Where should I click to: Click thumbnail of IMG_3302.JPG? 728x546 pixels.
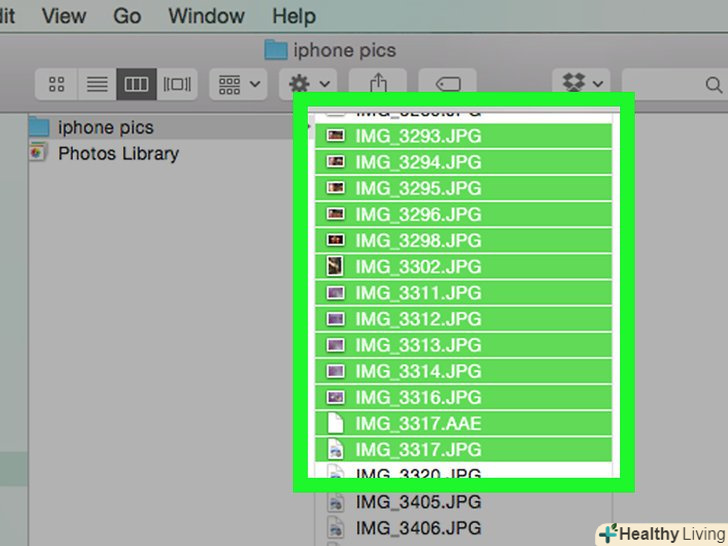[335, 266]
